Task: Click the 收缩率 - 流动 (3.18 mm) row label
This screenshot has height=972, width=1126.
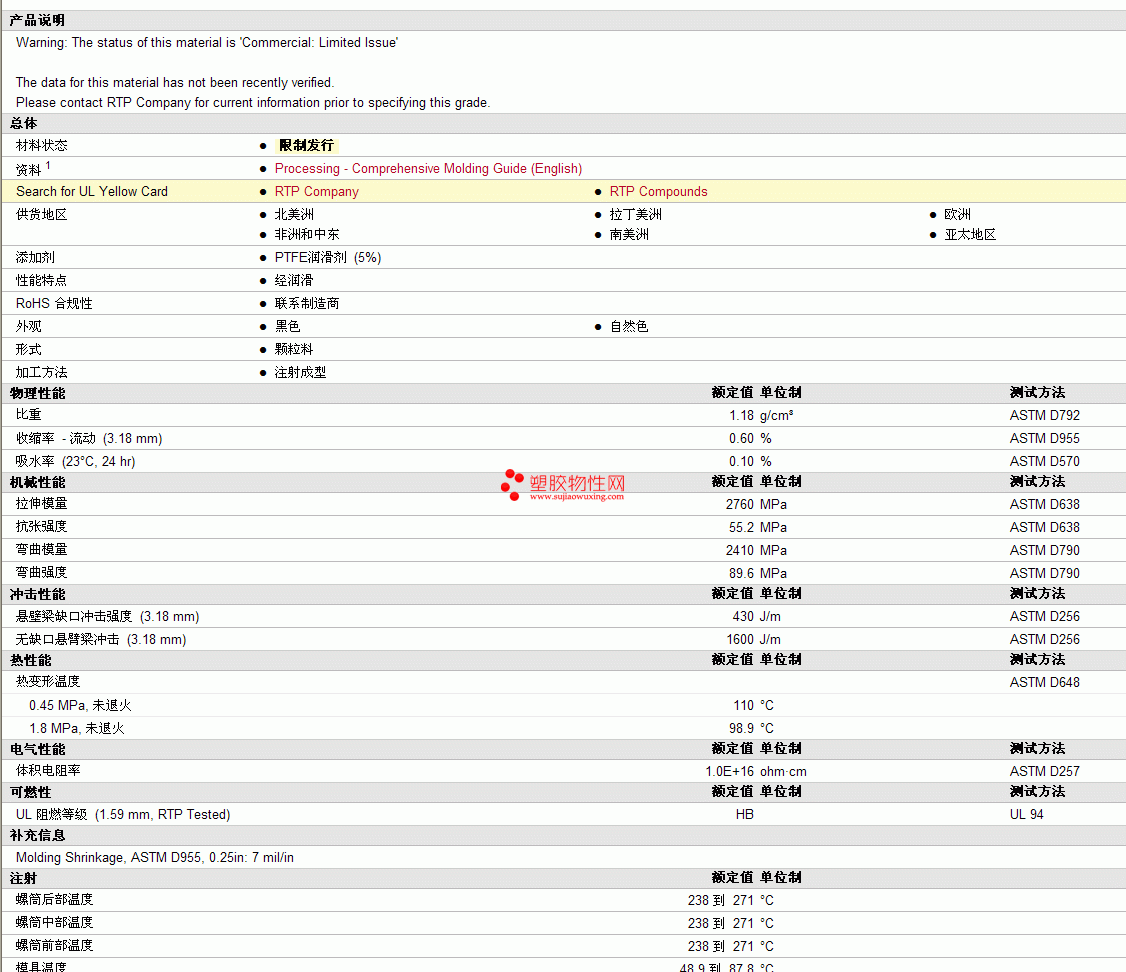Action: pos(89,439)
